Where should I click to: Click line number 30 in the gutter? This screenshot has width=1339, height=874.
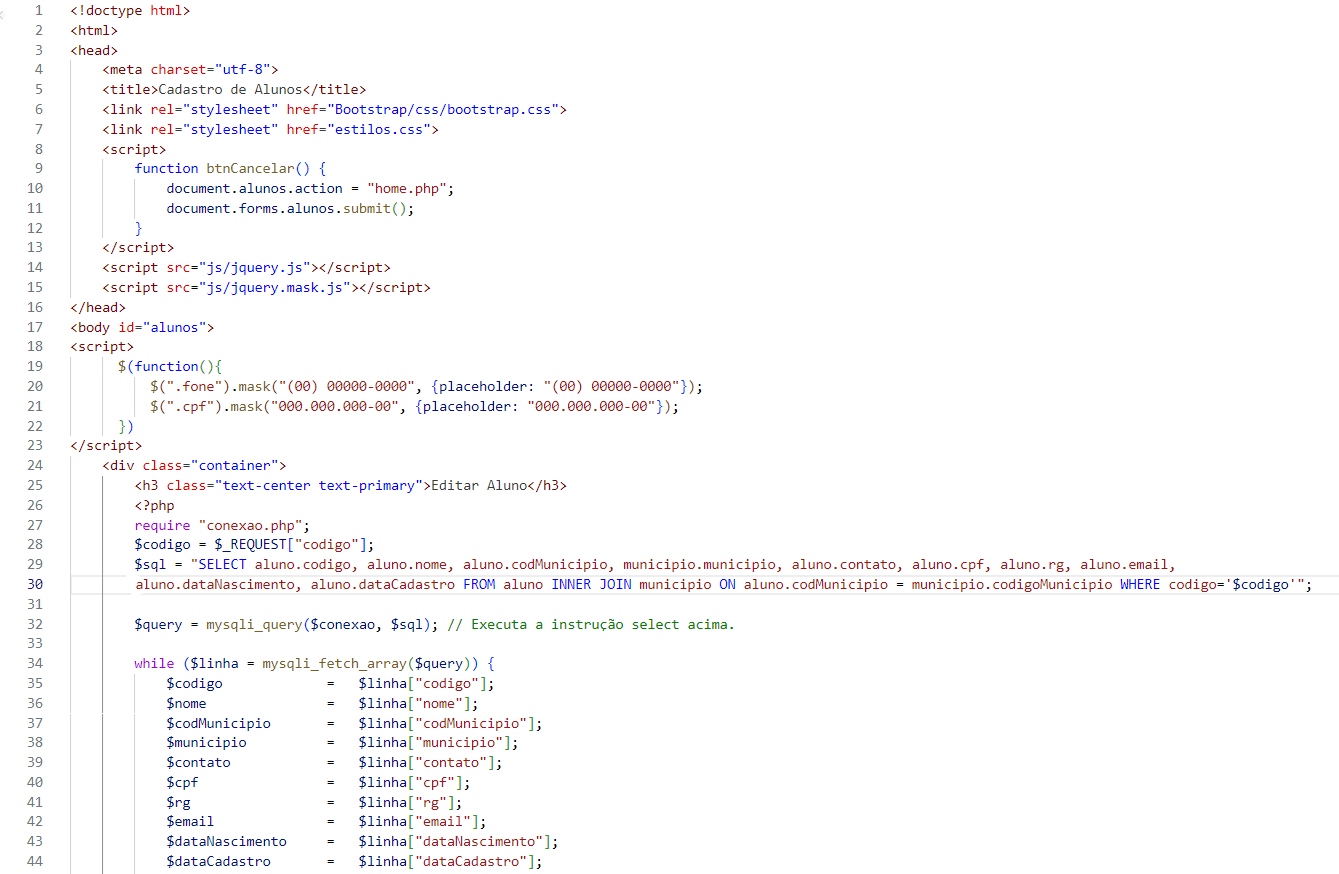pyautogui.click(x=35, y=584)
